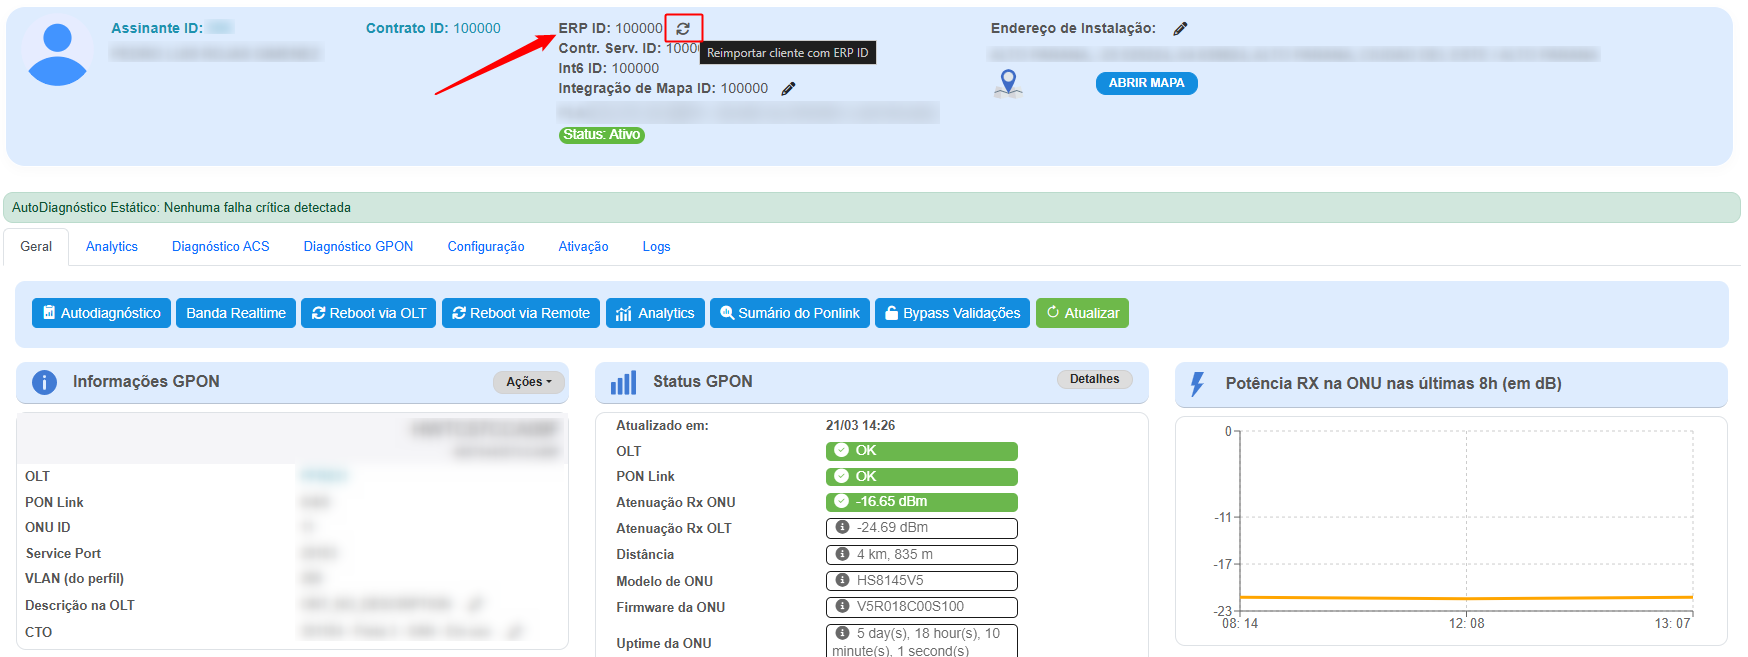1748x657 pixels.
Task: Click the Bypass Validações button
Action: (x=952, y=313)
